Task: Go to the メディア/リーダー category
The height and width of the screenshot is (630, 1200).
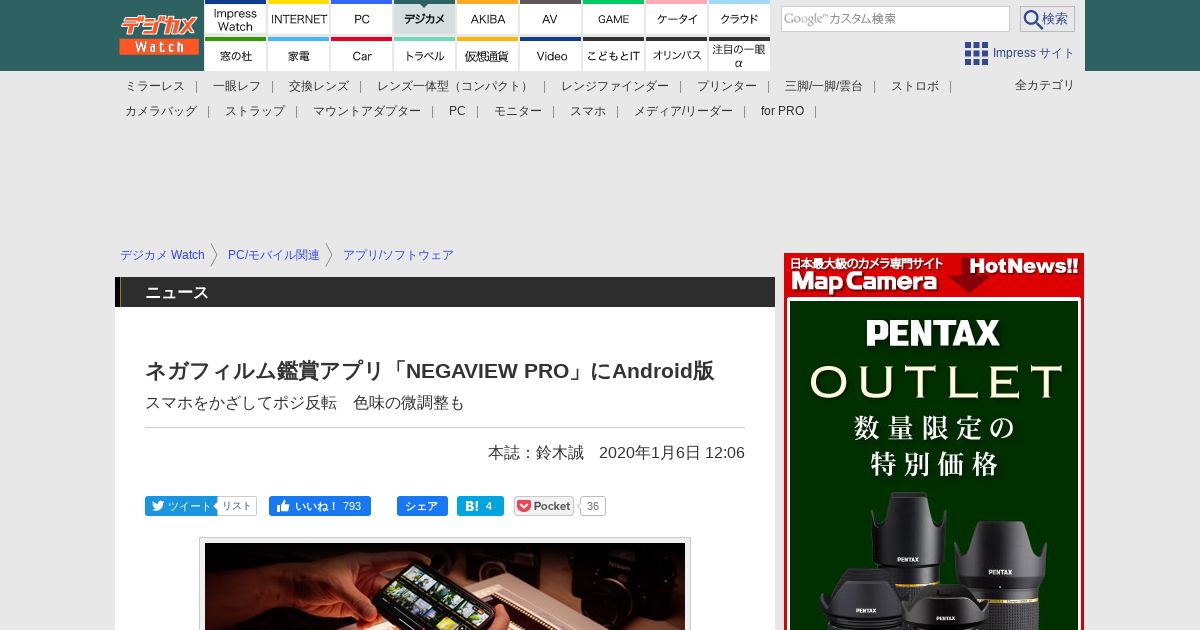Action: 683,111
